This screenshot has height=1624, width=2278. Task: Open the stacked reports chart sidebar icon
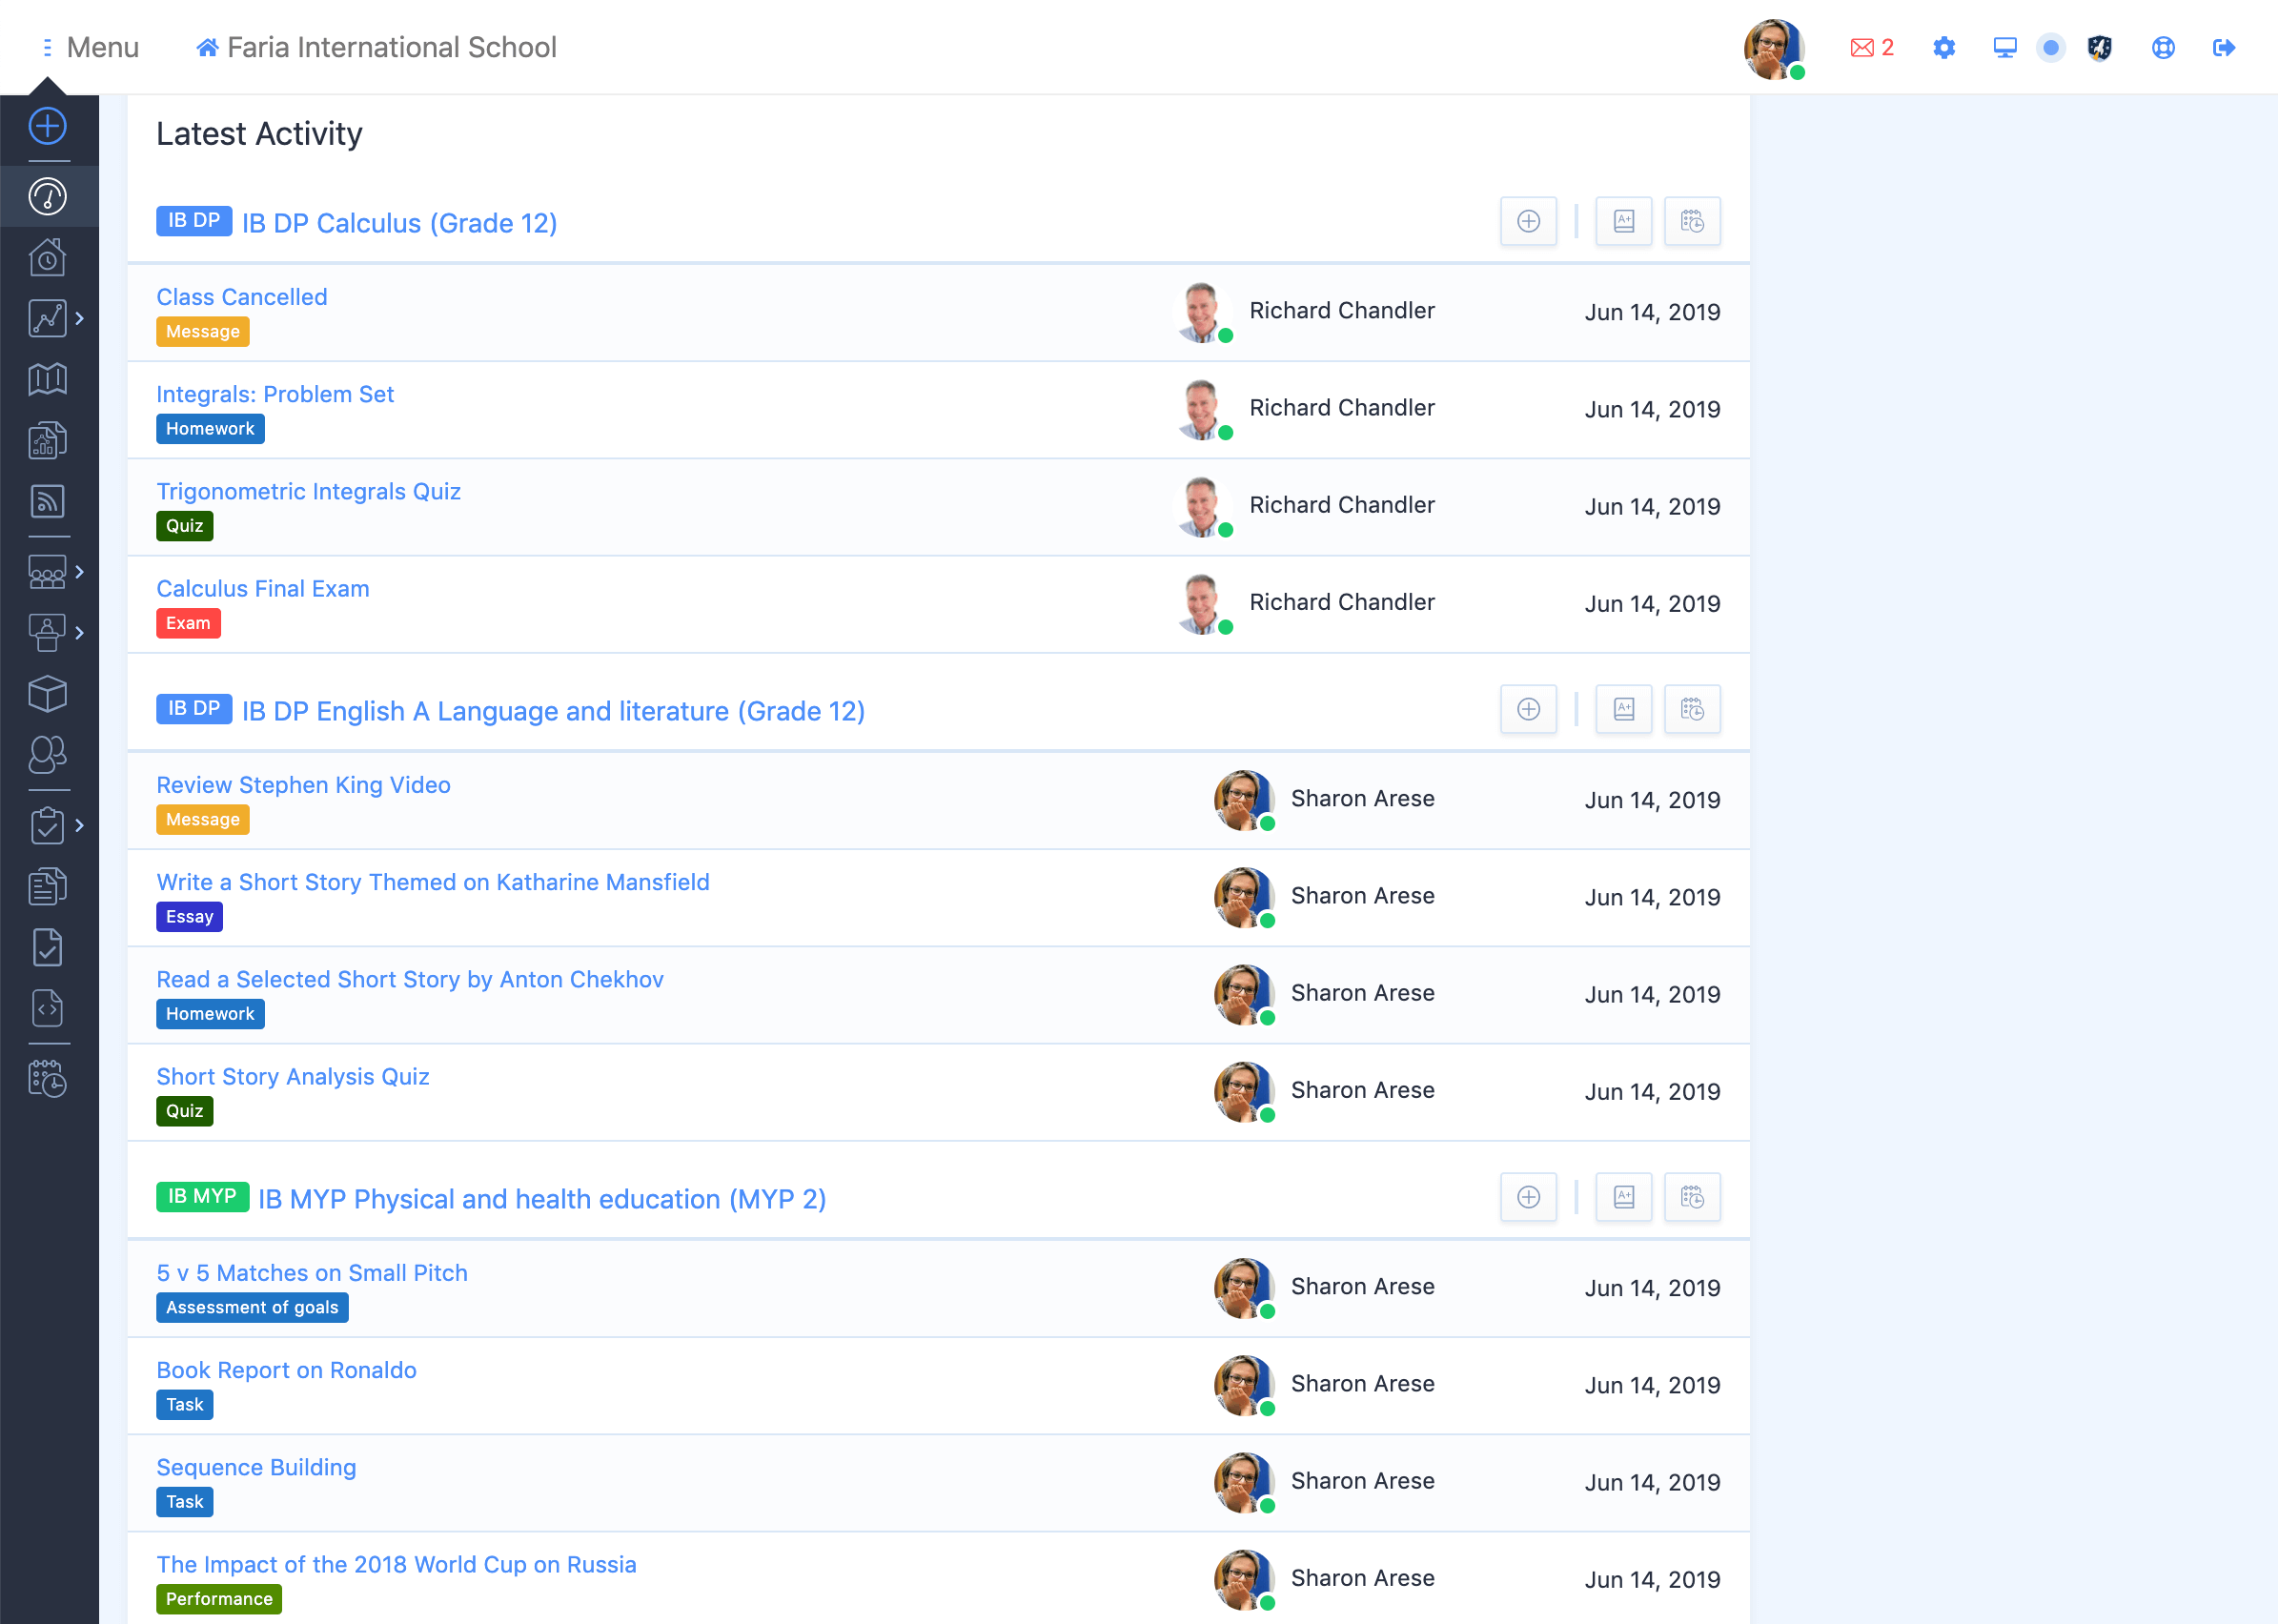click(x=47, y=440)
